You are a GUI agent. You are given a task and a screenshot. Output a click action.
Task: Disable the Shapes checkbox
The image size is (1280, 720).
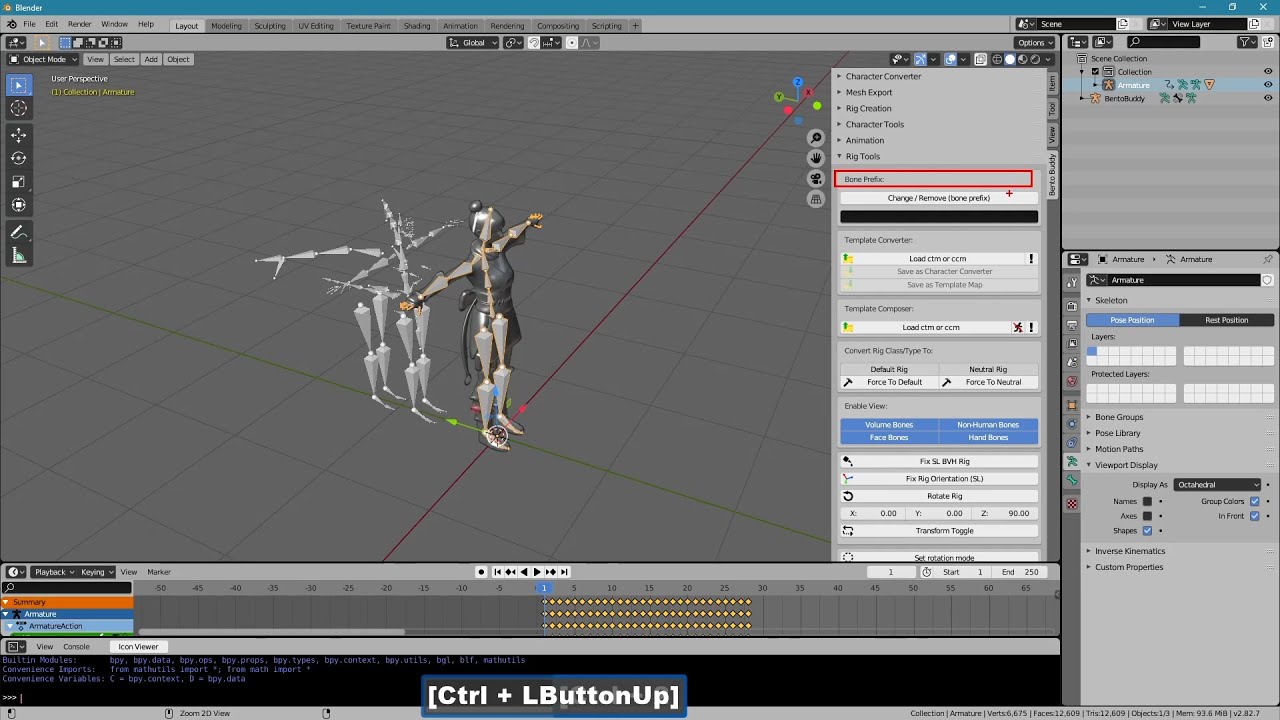point(1147,530)
